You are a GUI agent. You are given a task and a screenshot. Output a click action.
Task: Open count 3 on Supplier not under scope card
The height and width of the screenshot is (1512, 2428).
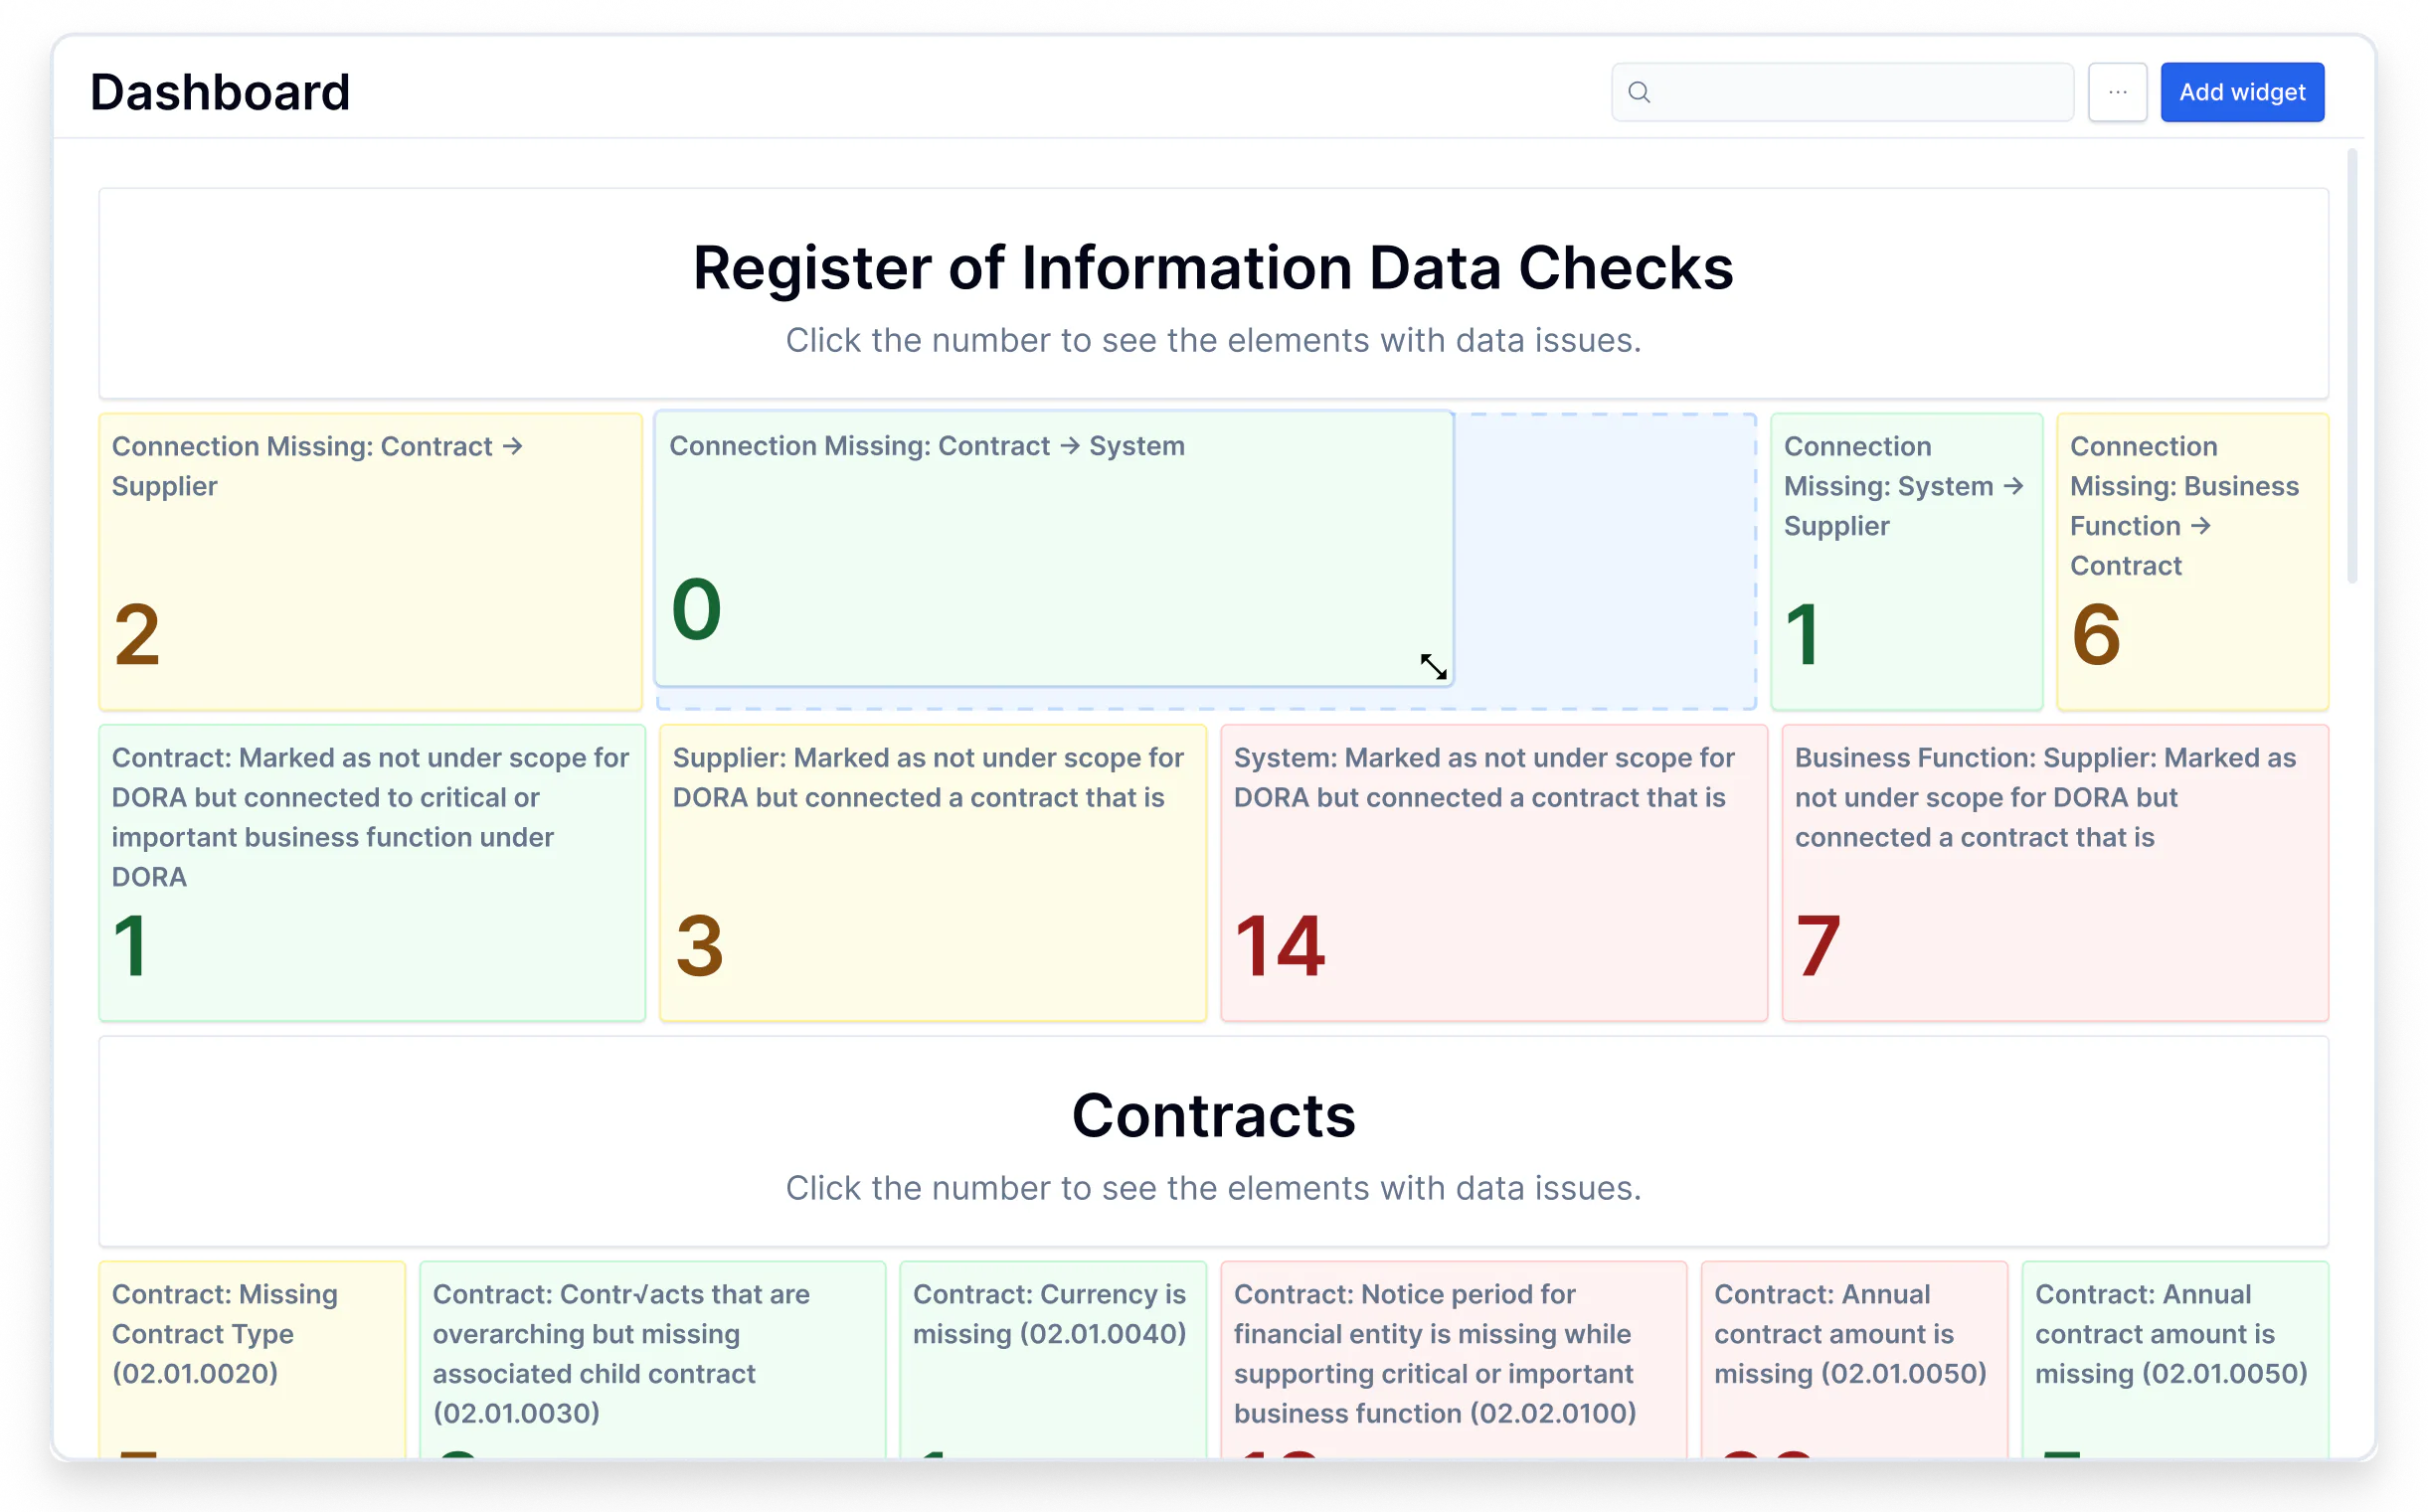pos(699,946)
